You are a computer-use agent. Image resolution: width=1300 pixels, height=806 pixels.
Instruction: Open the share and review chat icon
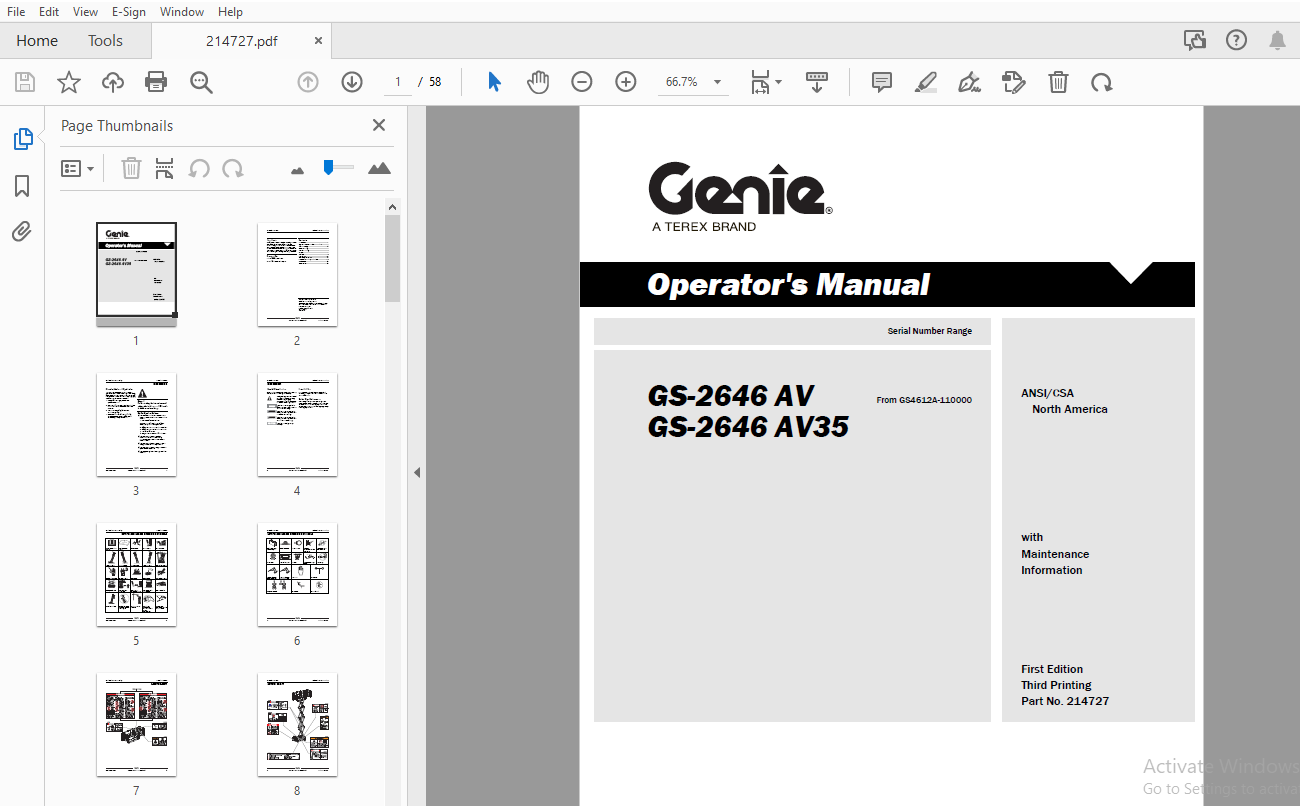point(1195,41)
